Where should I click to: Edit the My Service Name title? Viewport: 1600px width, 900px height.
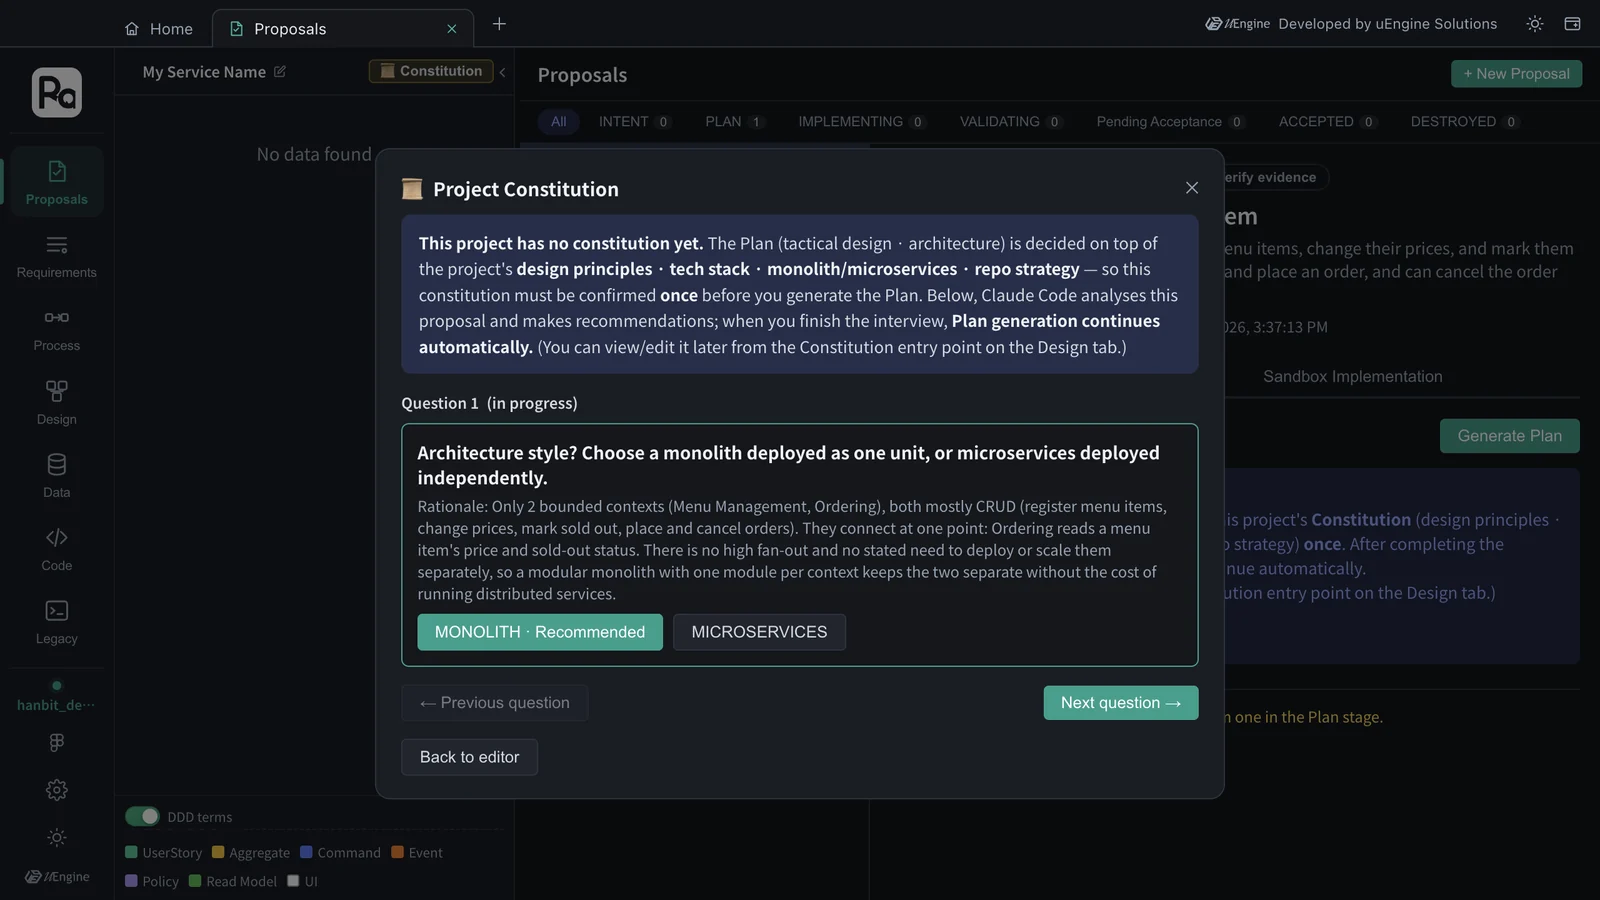pyautogui.click(x=280, y=72)
